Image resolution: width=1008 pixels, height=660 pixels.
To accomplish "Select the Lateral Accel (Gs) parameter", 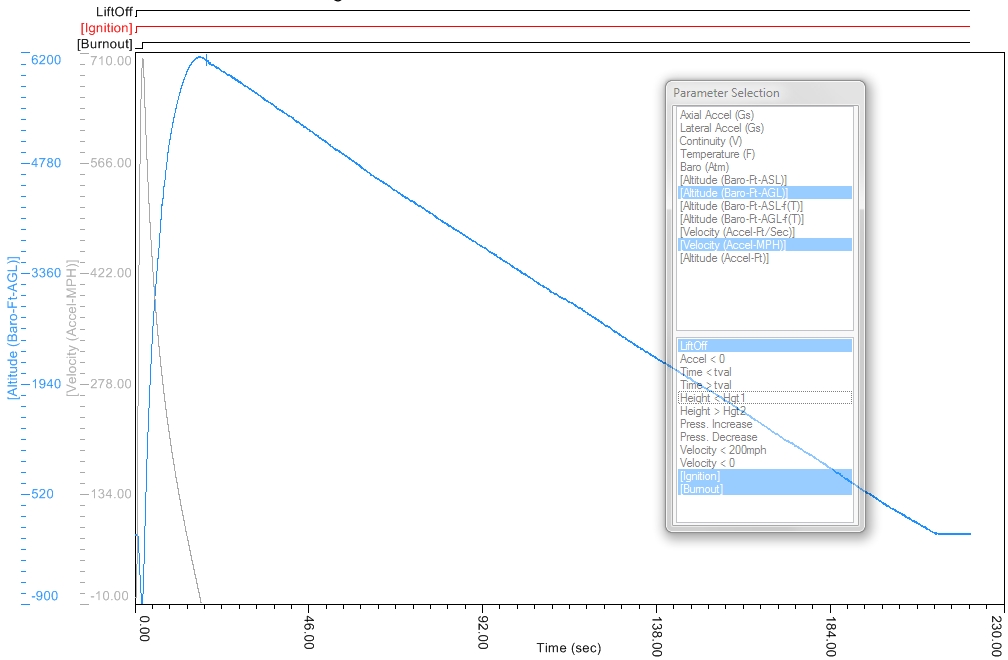I will (764, 128).
